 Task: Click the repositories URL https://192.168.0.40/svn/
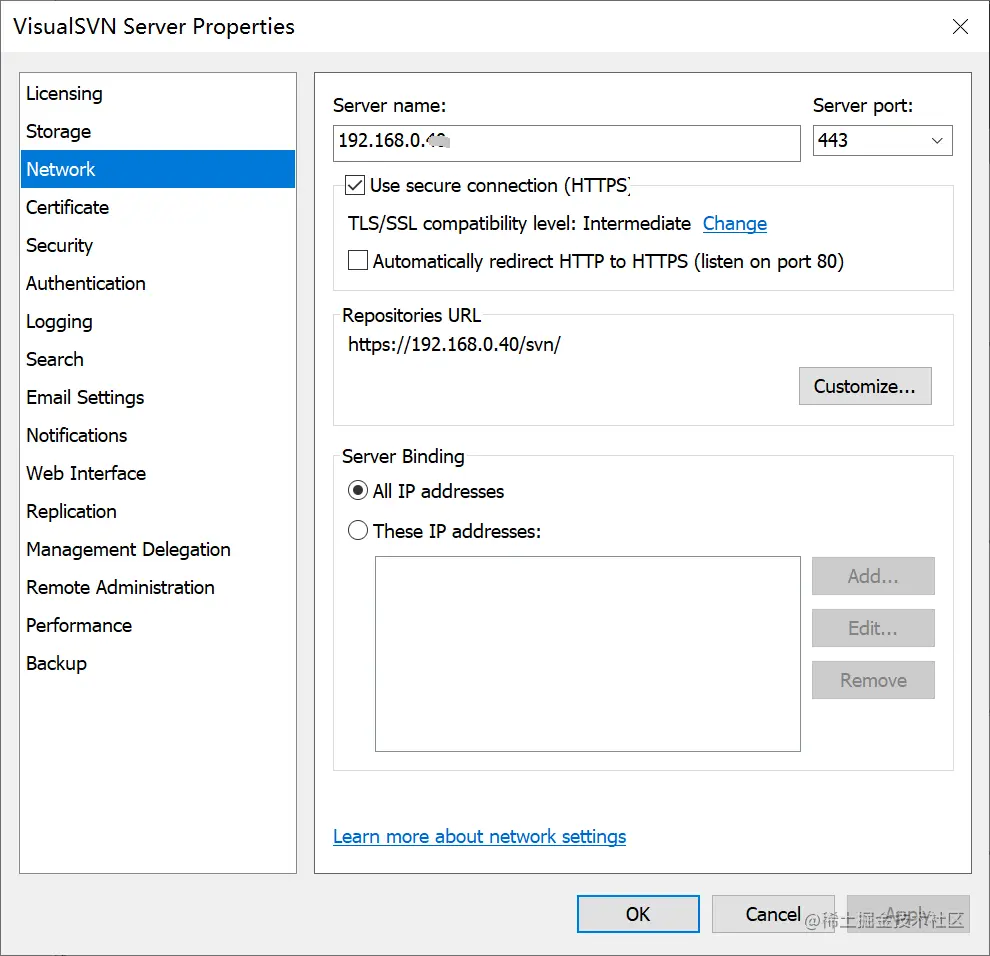tap(454, 345)
